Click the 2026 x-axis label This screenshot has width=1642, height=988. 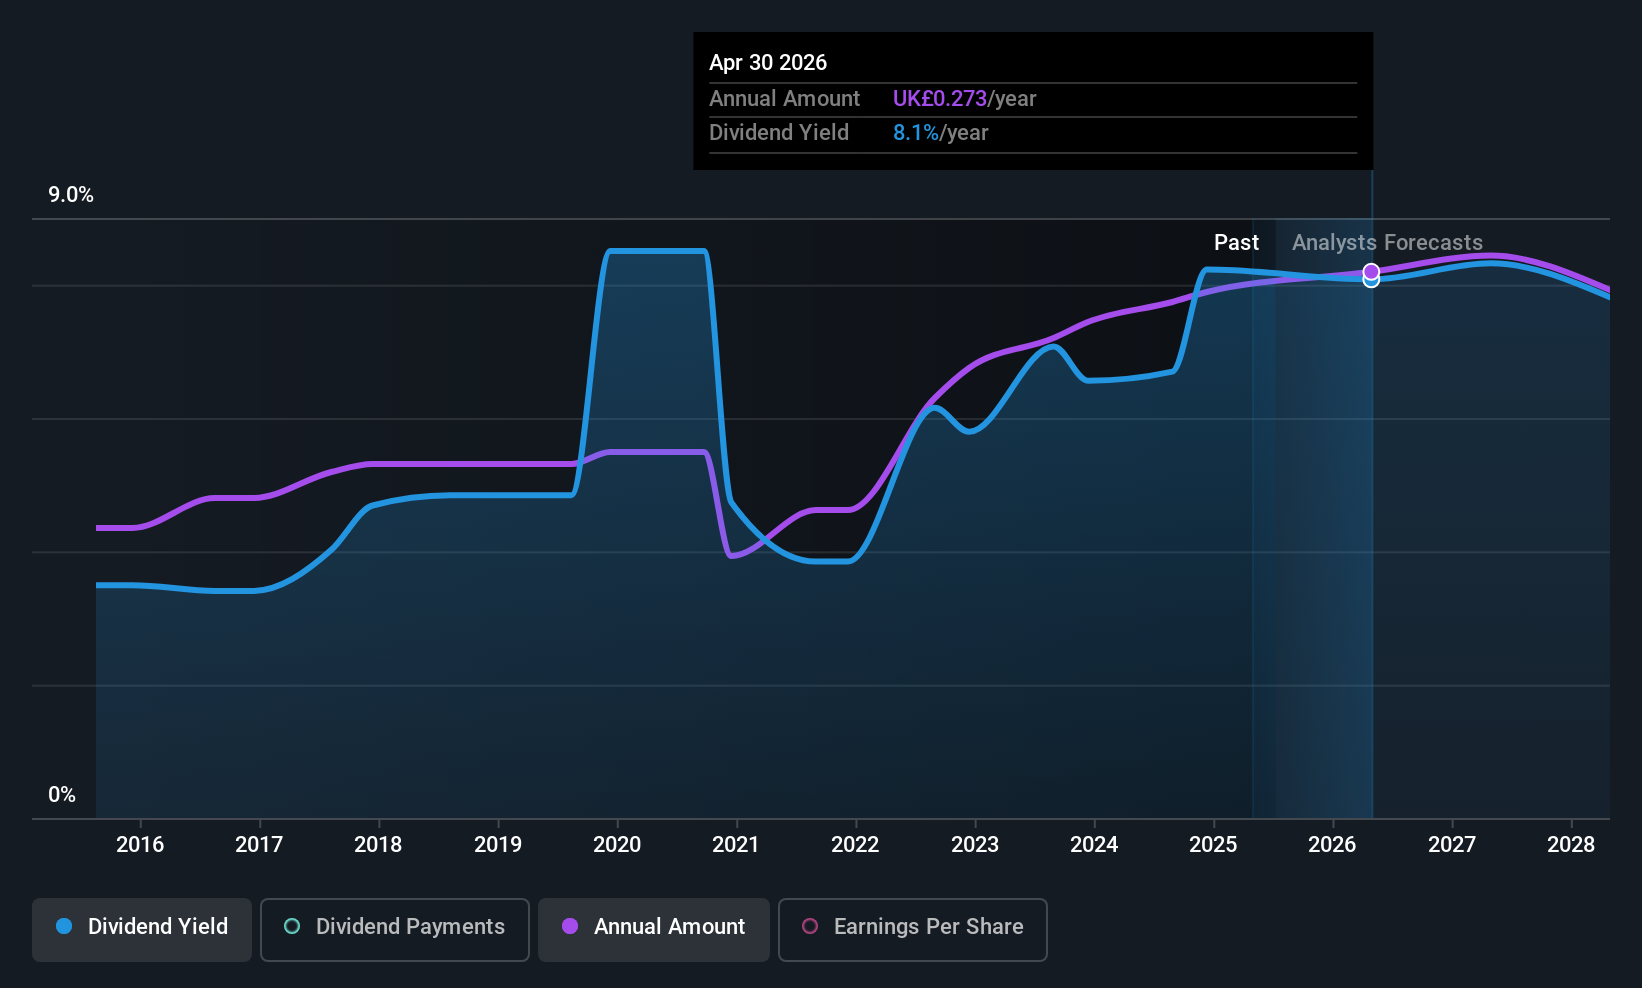click(1332, 844)
